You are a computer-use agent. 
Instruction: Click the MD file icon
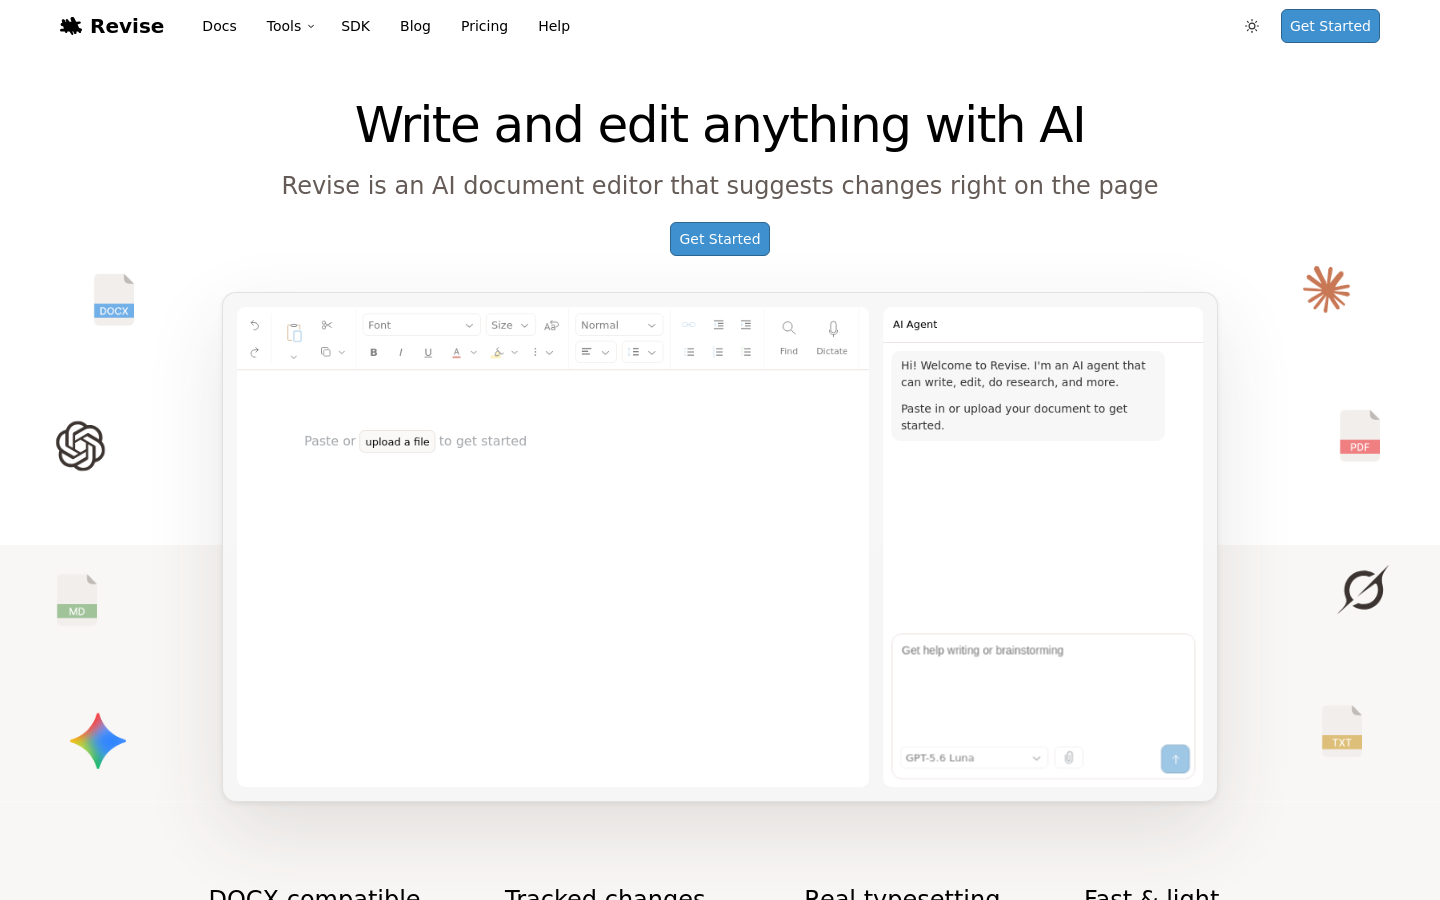click(77, 599)
